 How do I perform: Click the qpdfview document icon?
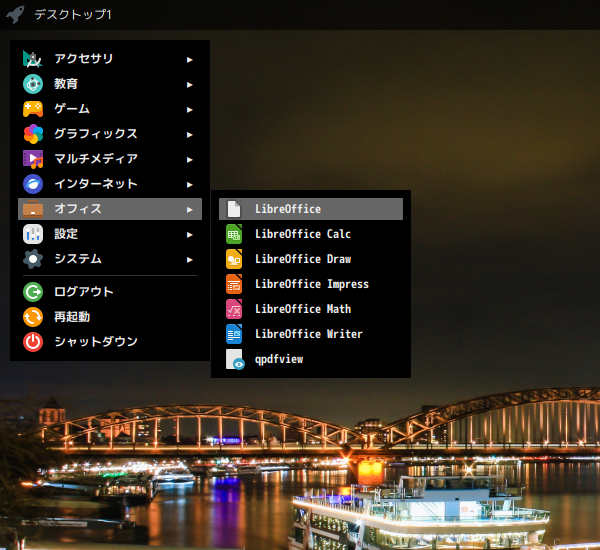[x=235, y=359]
